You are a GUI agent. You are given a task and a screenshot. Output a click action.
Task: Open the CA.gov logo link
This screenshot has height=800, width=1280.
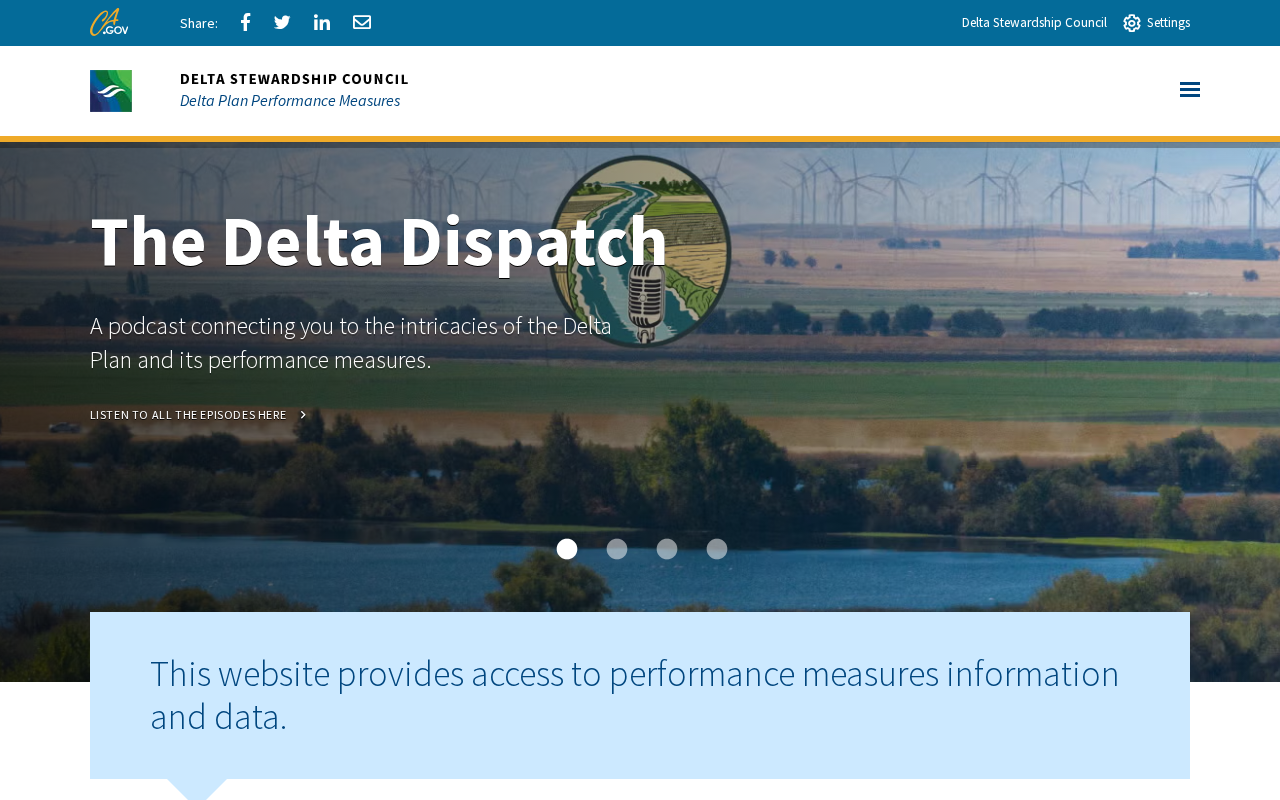click(x=109, y=22)
